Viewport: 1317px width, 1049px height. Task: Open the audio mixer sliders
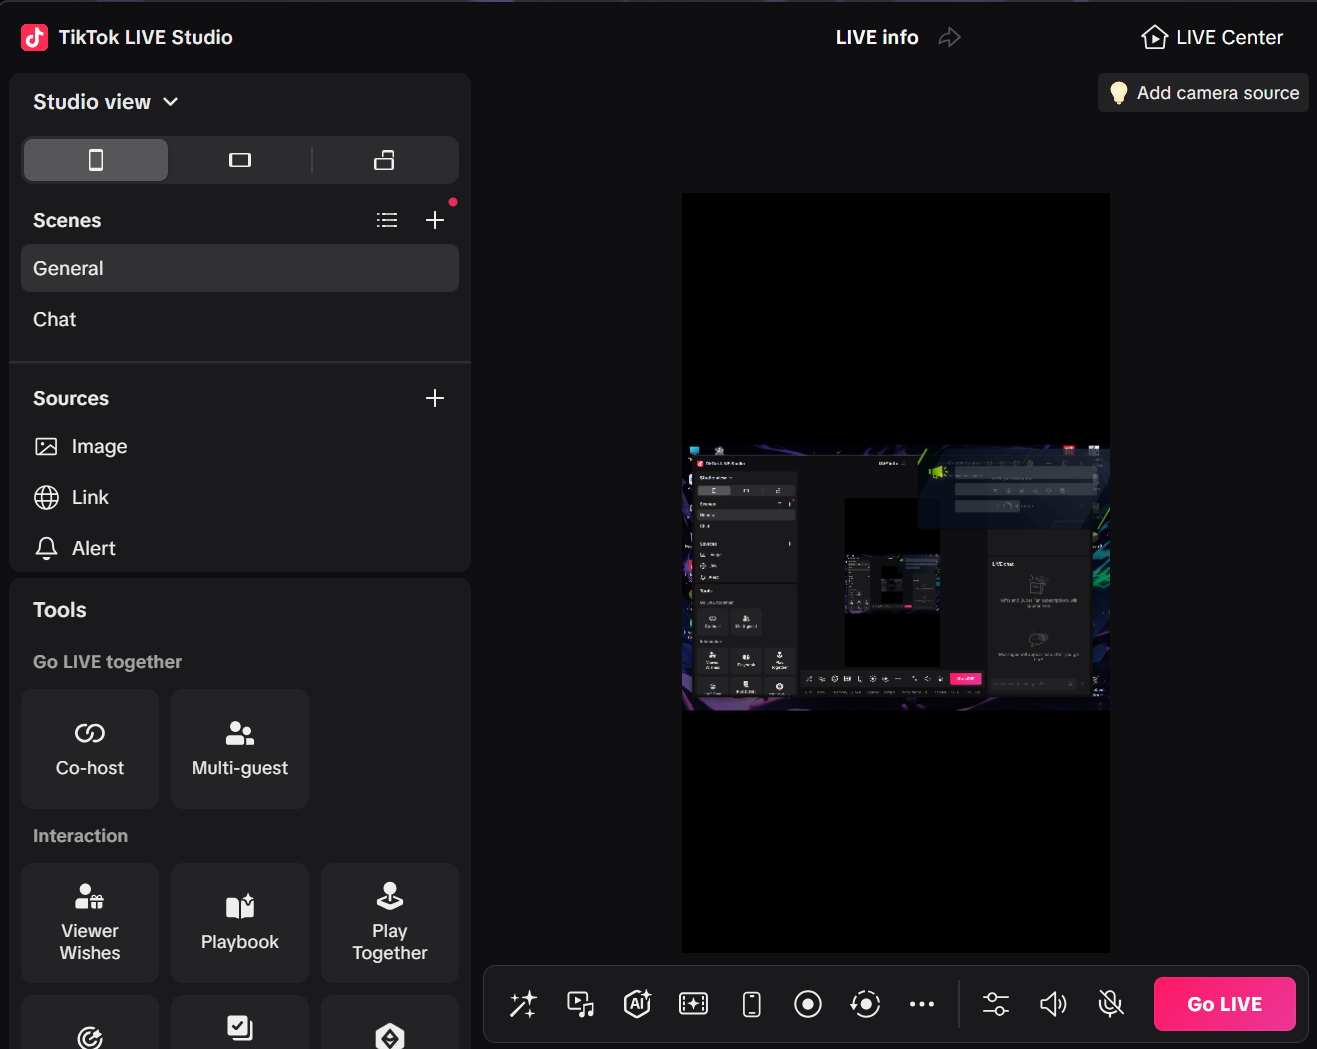(x=995, y=1004)
